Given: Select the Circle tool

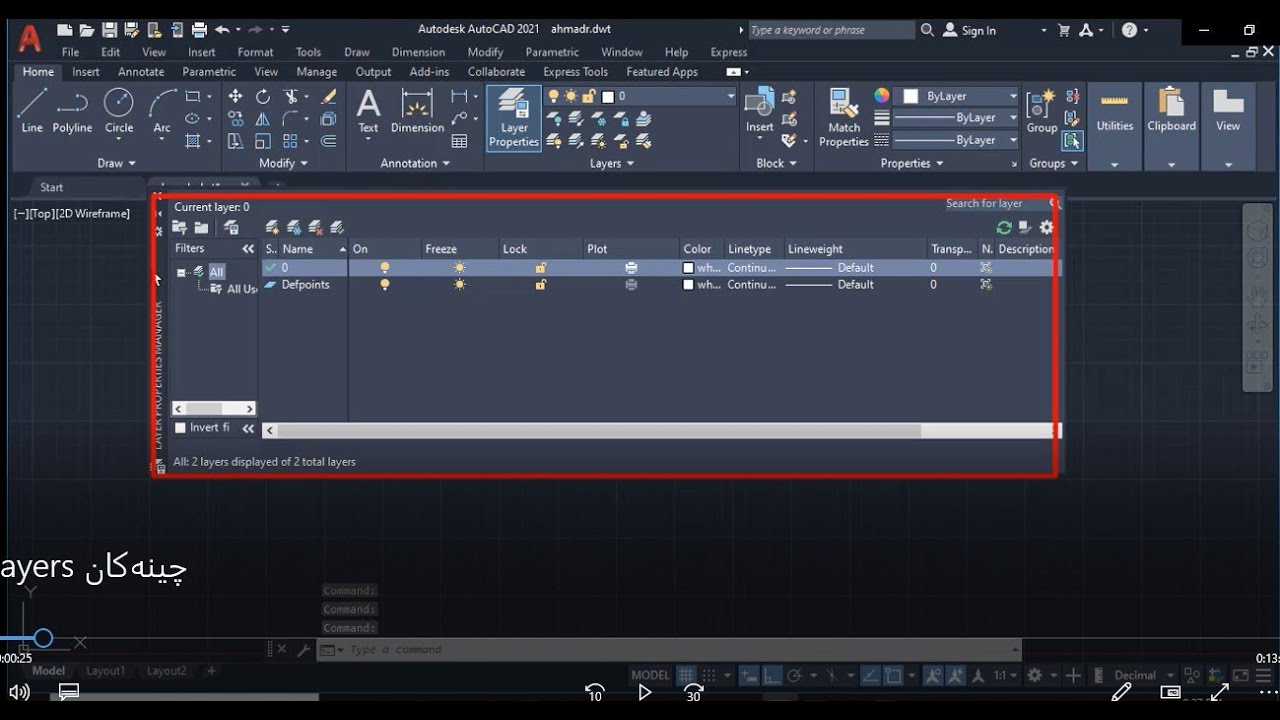Looking at the screenshot, I should pyautogui.click(x=119, y=111).
